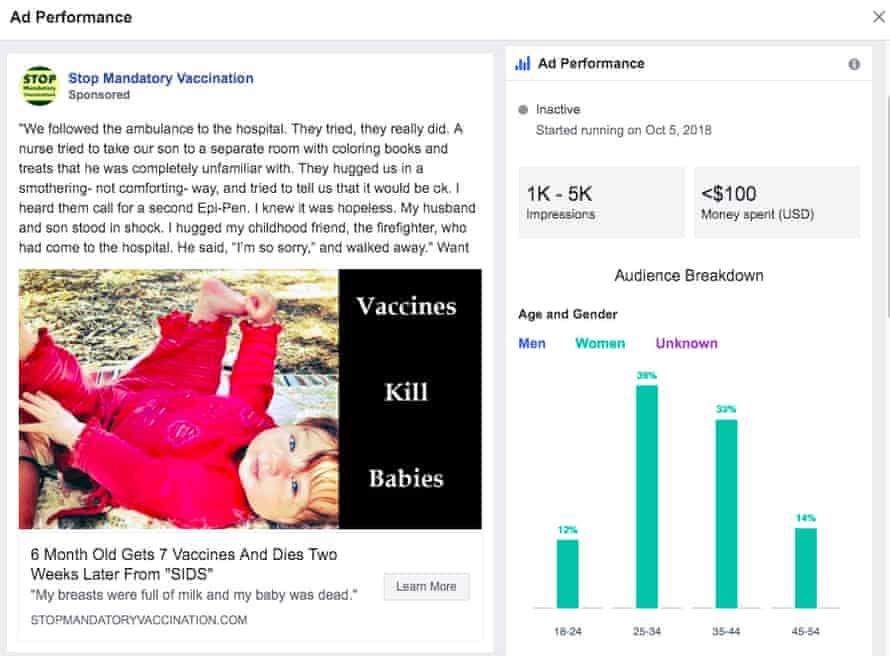
Task: Click the Stop Mandatory Vaccination page logo
Action: tap(40, 86)
